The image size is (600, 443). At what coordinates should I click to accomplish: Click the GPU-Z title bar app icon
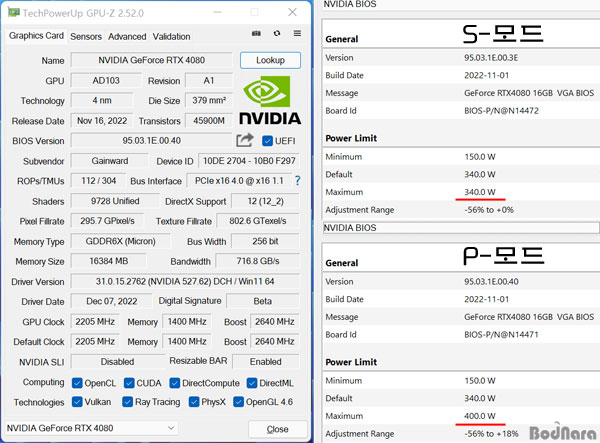pyautogui.click(x=14, y=12)
